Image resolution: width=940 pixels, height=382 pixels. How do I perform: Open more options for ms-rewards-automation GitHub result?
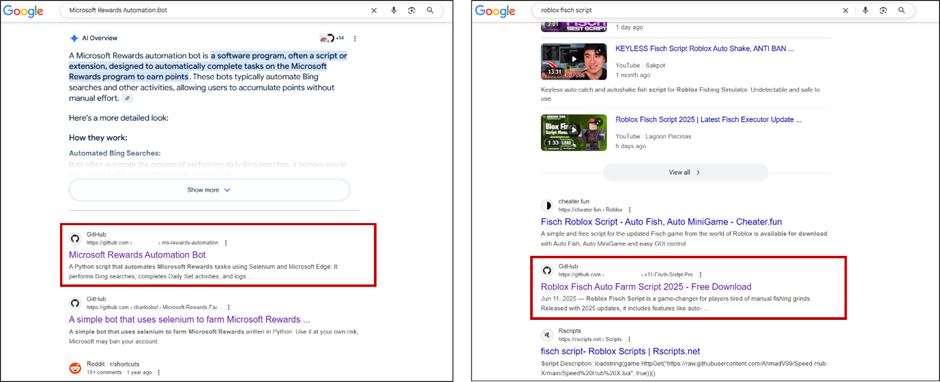point(225,243)
